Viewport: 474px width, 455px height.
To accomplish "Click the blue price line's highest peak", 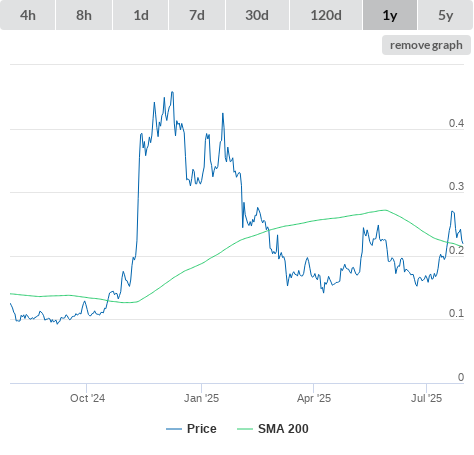I will click(172, 92).
